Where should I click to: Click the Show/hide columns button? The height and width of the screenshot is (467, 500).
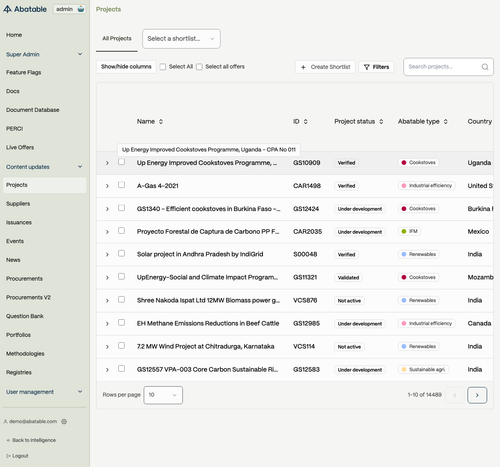point(126,67)
